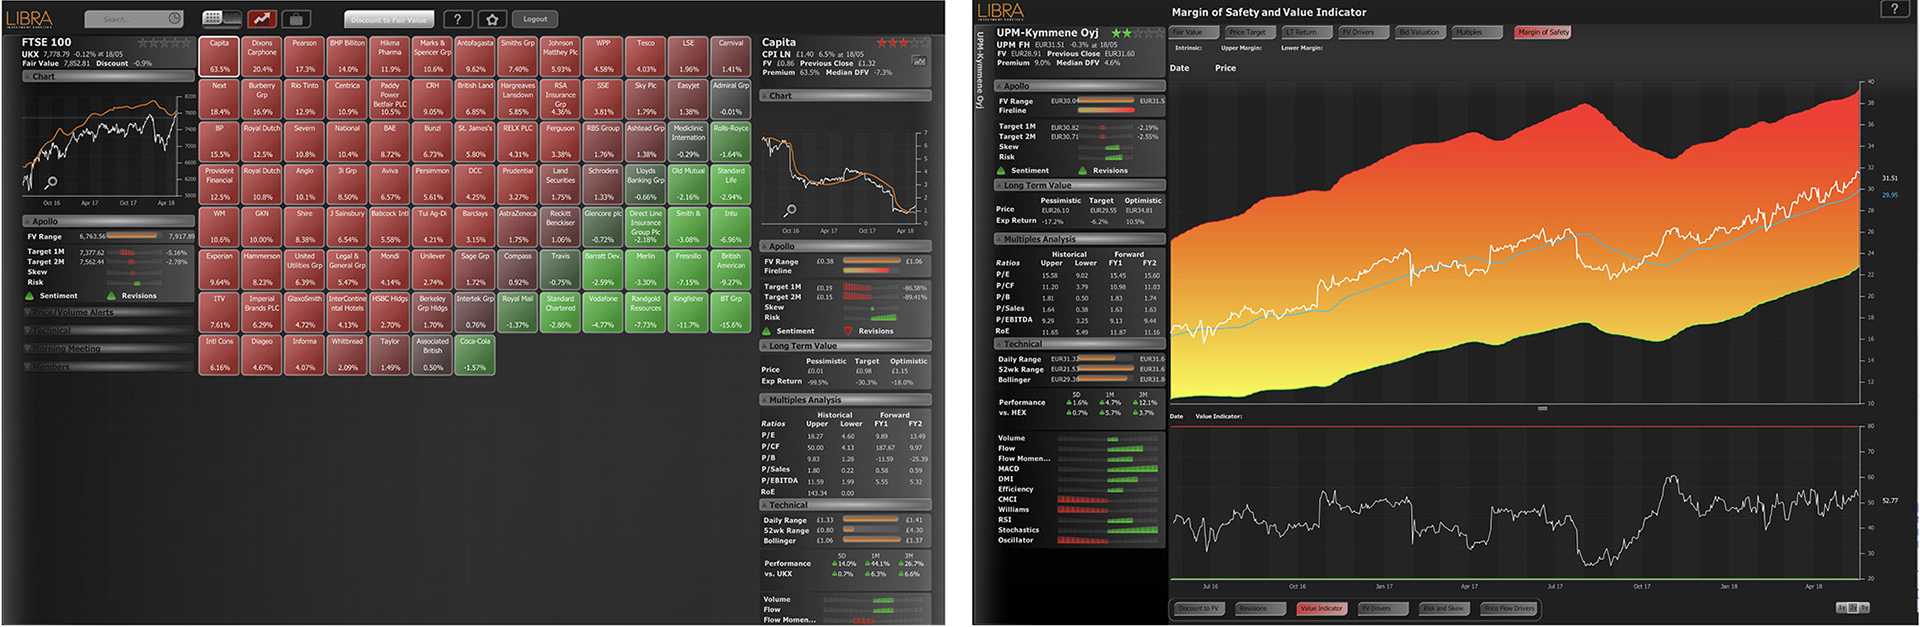Click the UPM-Kymmene Fireline bar
The height and width of the screenshot is (627, 1920).
(1107, 110)
